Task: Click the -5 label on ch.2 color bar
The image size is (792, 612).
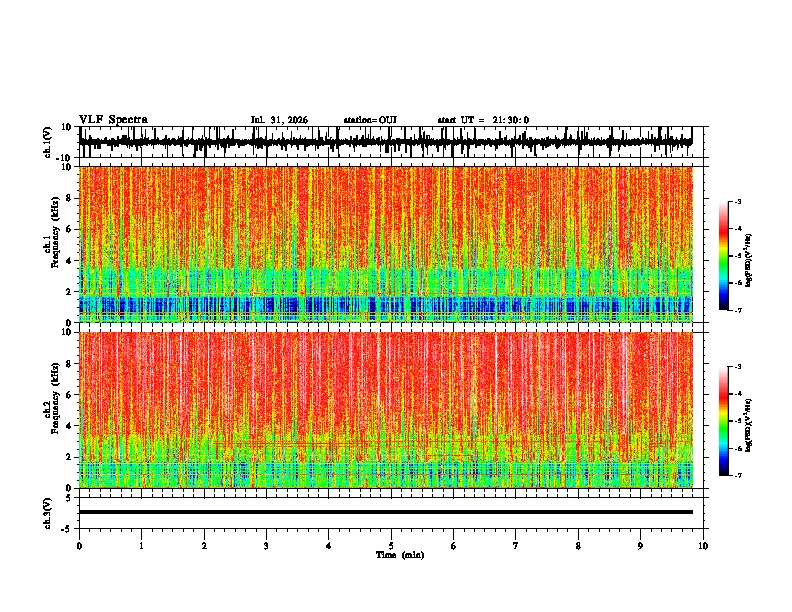Action: pyautogui.click(x=738, y=421)
